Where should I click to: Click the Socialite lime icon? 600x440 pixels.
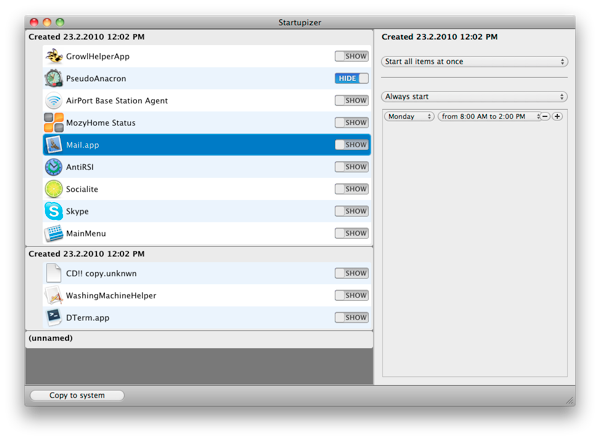(x=54, y=189)
